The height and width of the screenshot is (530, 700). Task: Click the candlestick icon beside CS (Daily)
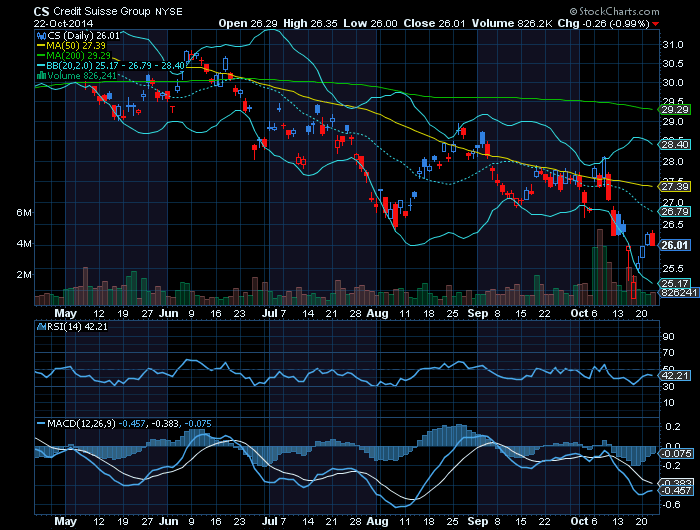(x=42, y=36)
